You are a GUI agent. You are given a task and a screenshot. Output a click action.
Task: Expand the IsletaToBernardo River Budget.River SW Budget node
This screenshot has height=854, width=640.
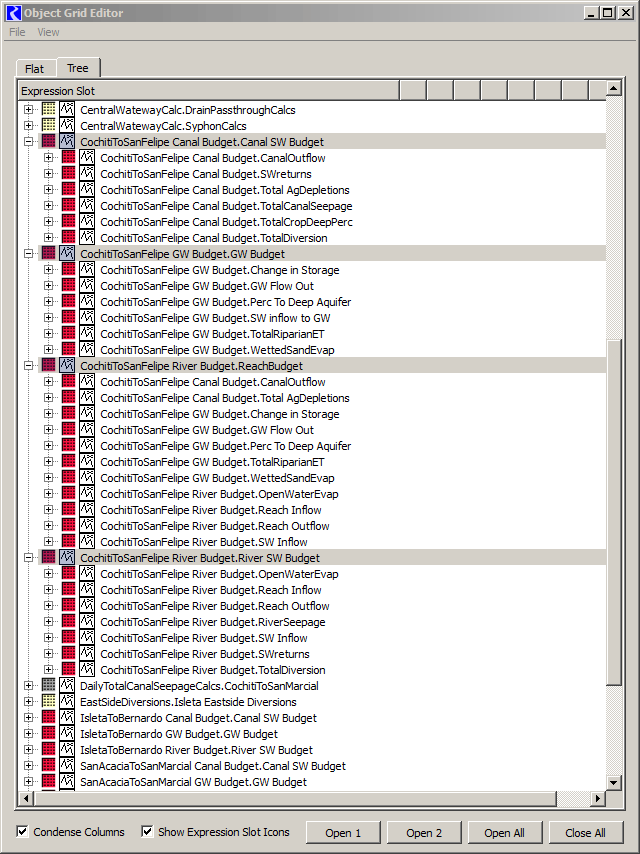pyautogui.click(x=28, y=750)
